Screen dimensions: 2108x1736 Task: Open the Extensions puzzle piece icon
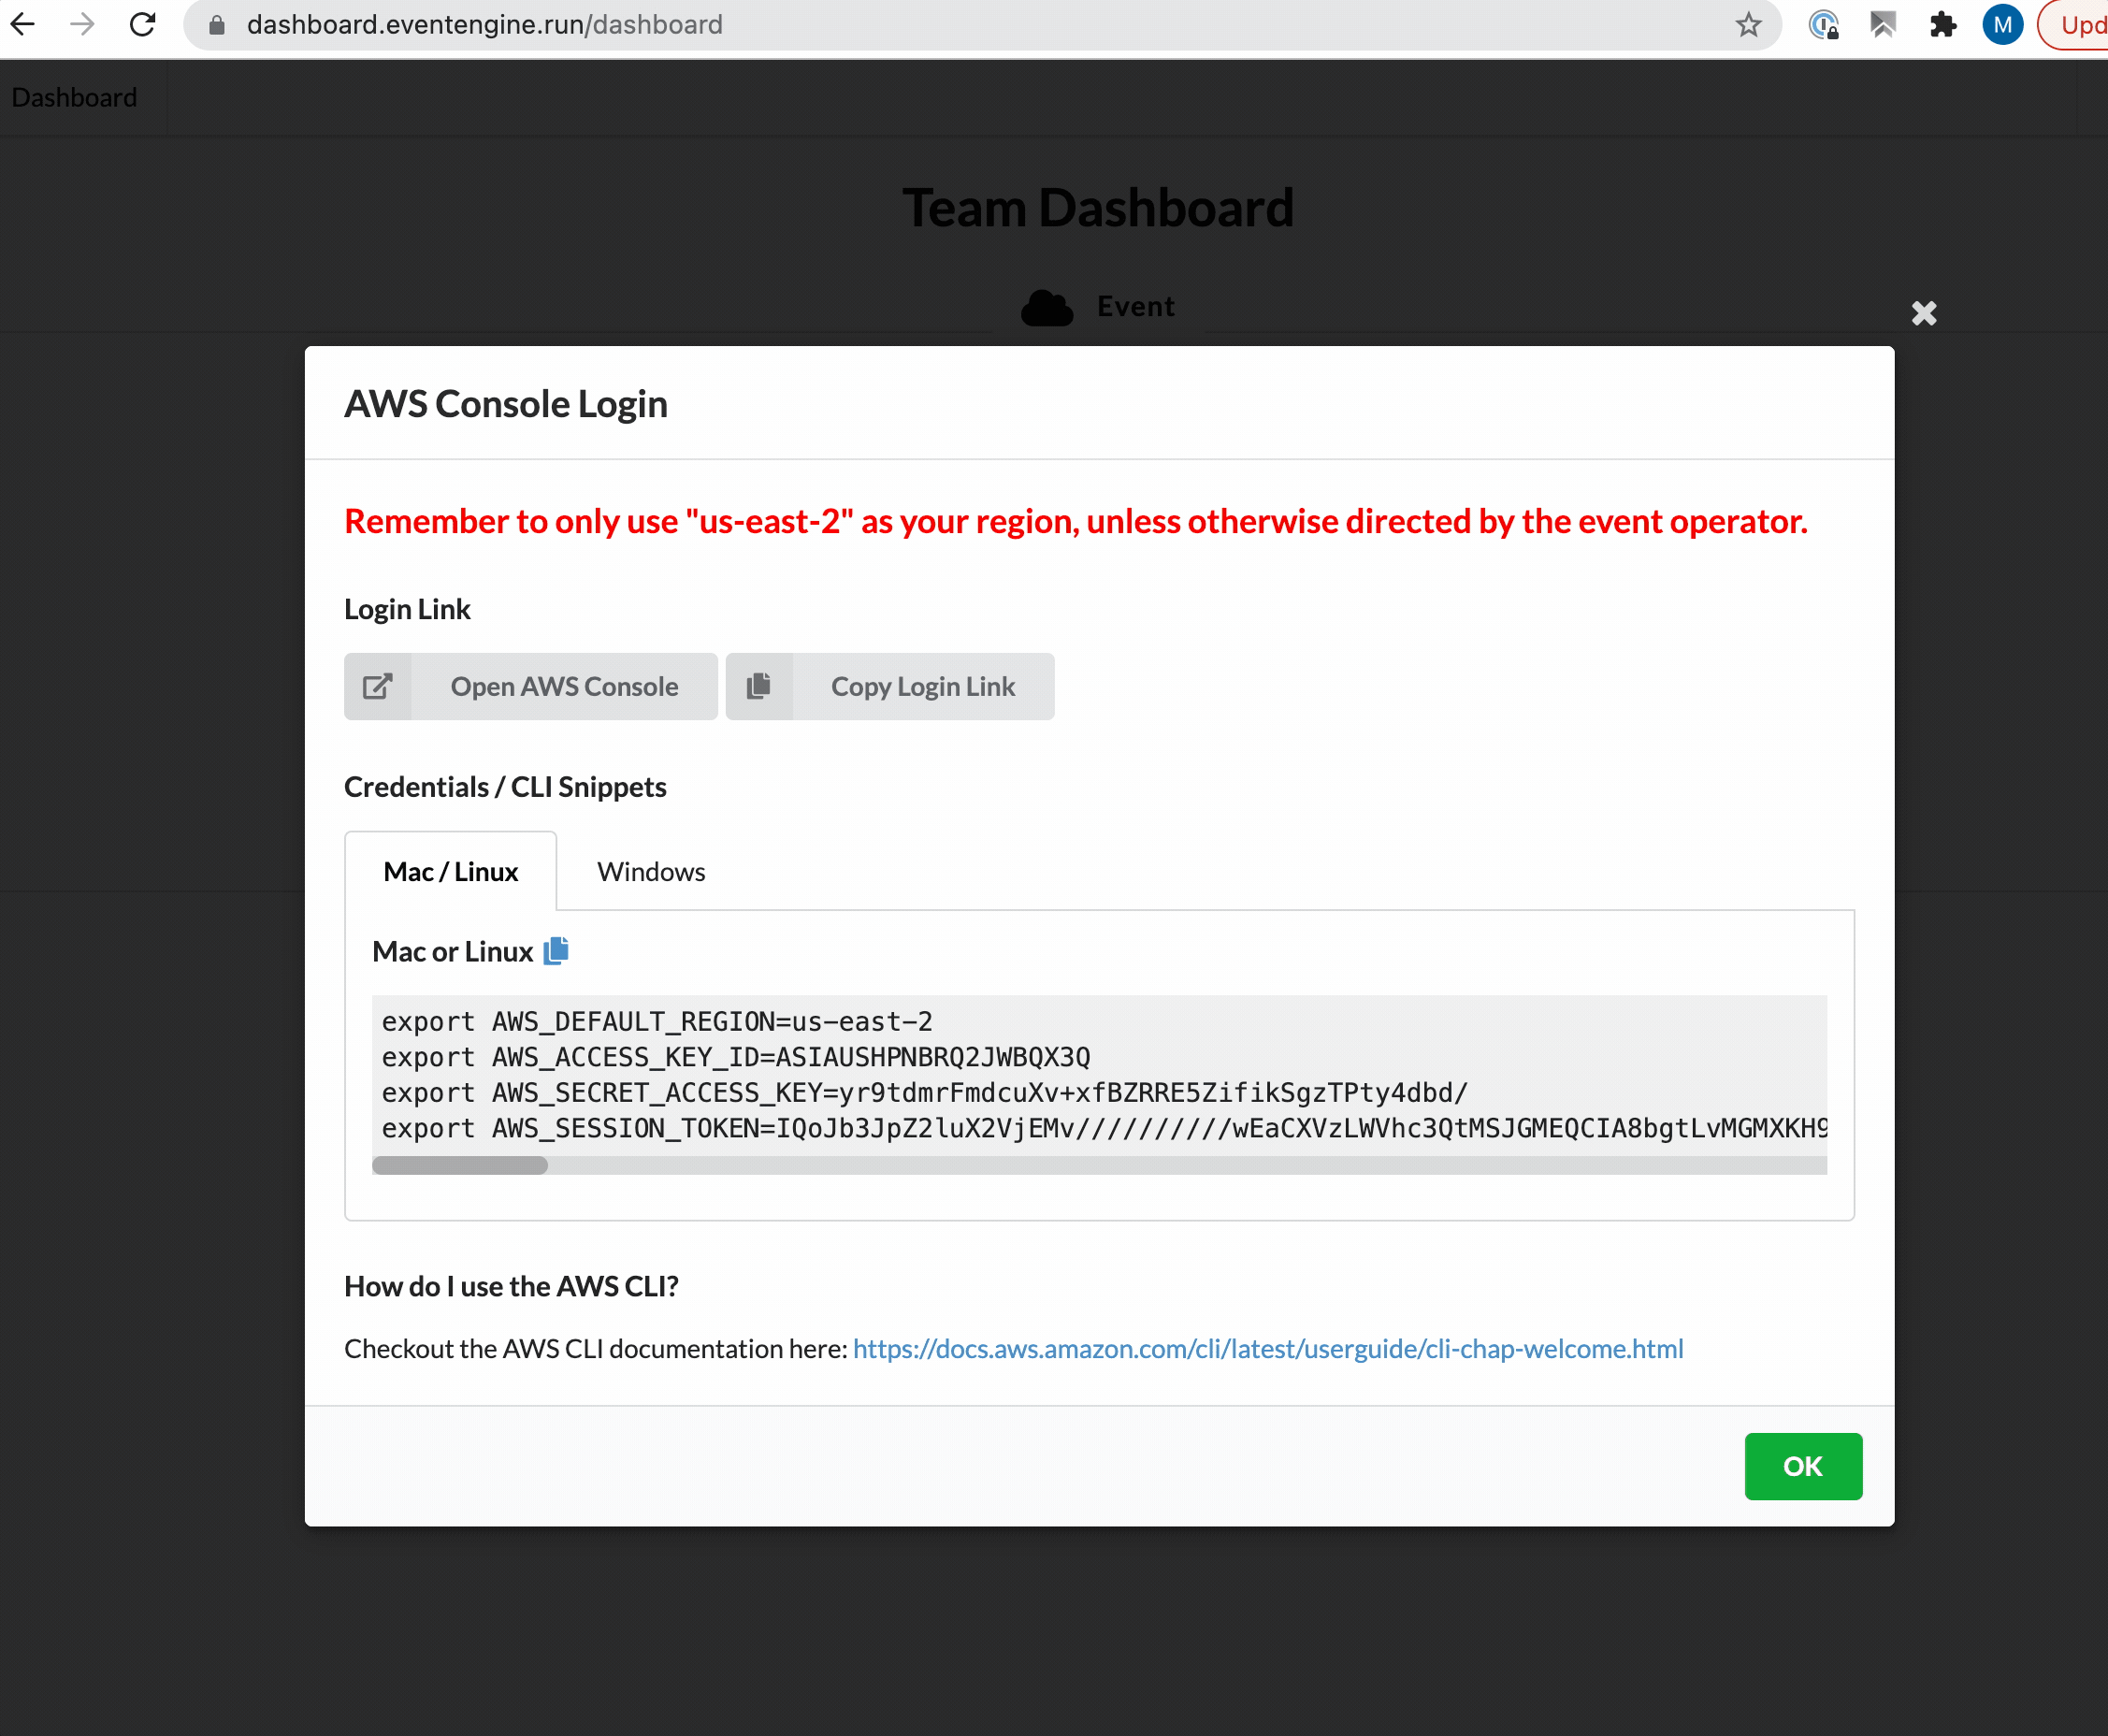tap(1942, 25)
